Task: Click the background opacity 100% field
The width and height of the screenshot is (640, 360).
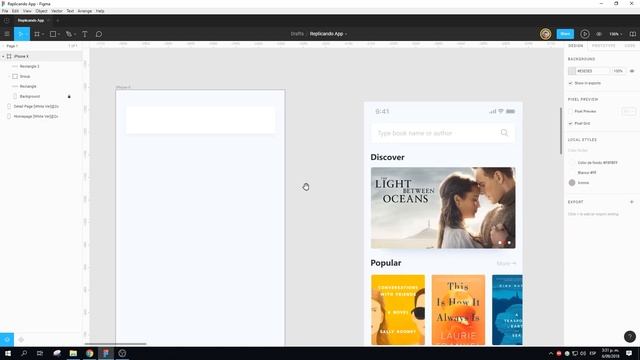Action: 618,71
